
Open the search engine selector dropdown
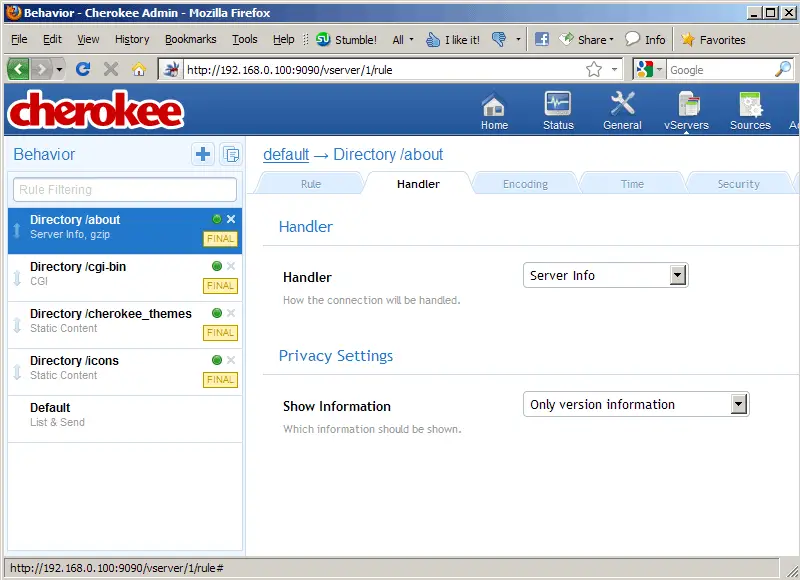click(x=659, y=69)
